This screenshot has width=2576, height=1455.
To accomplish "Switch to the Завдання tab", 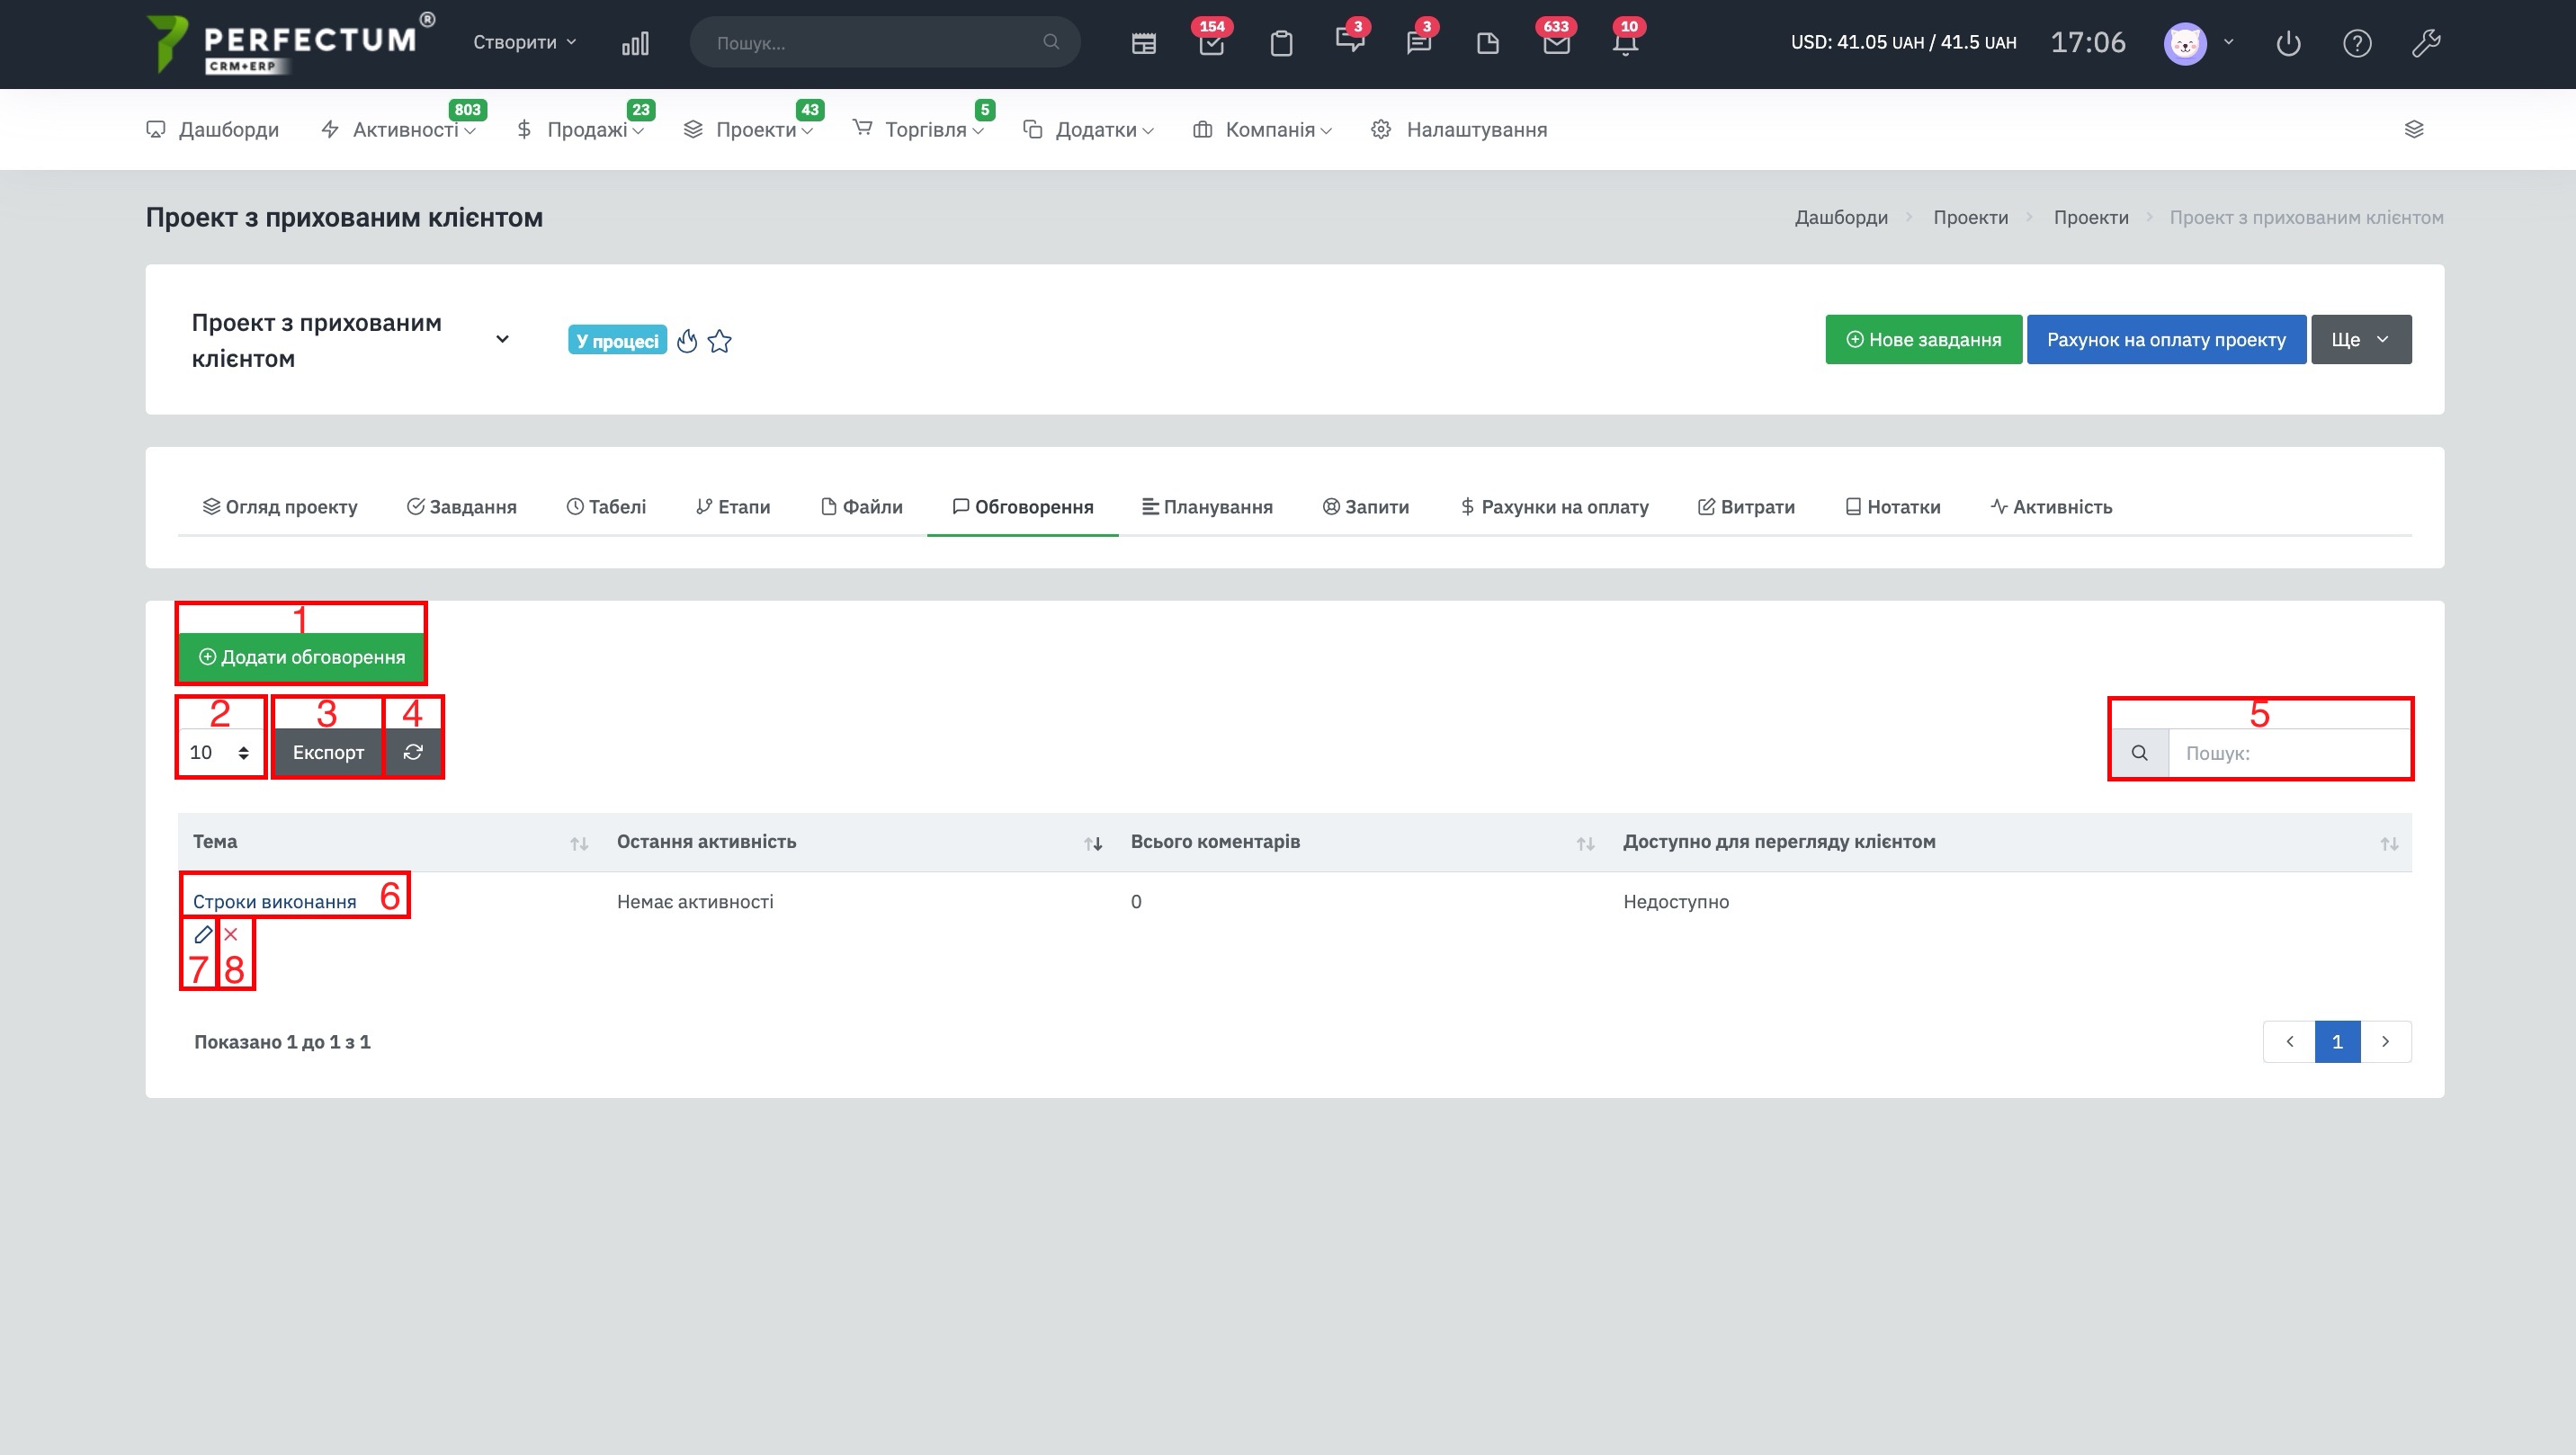I will tap(462, 507).
